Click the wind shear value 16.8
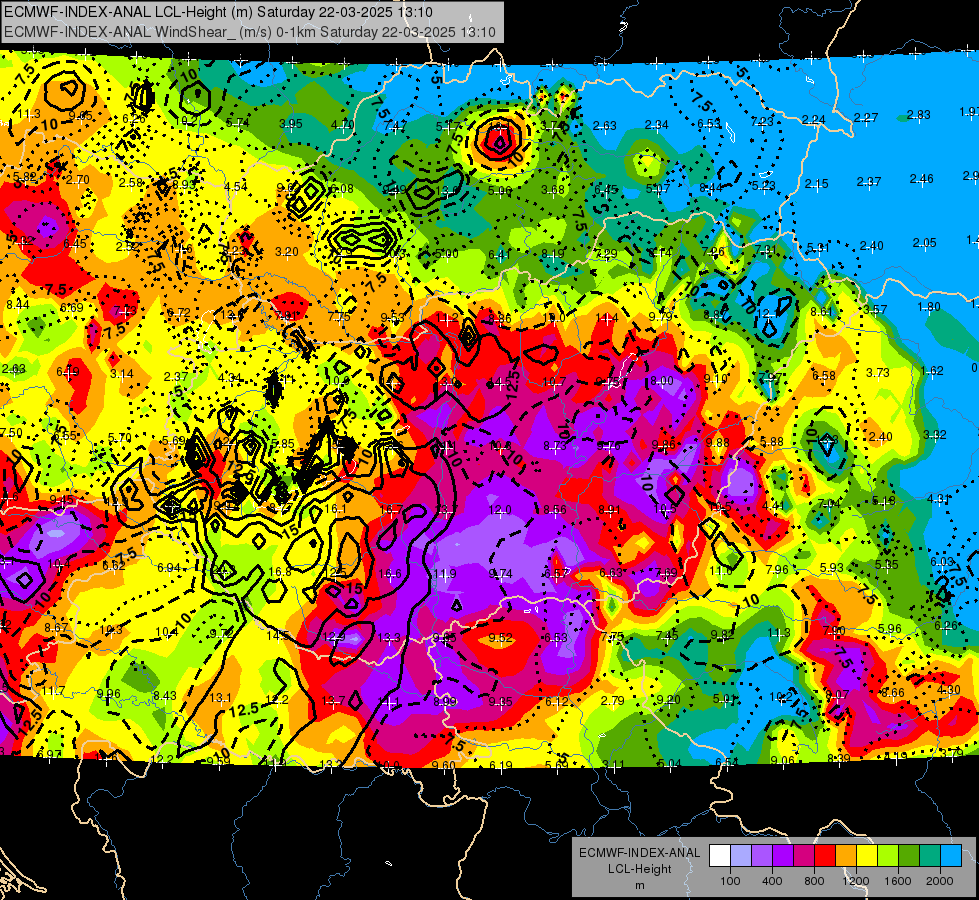The image size is (979, 900). 280,571
